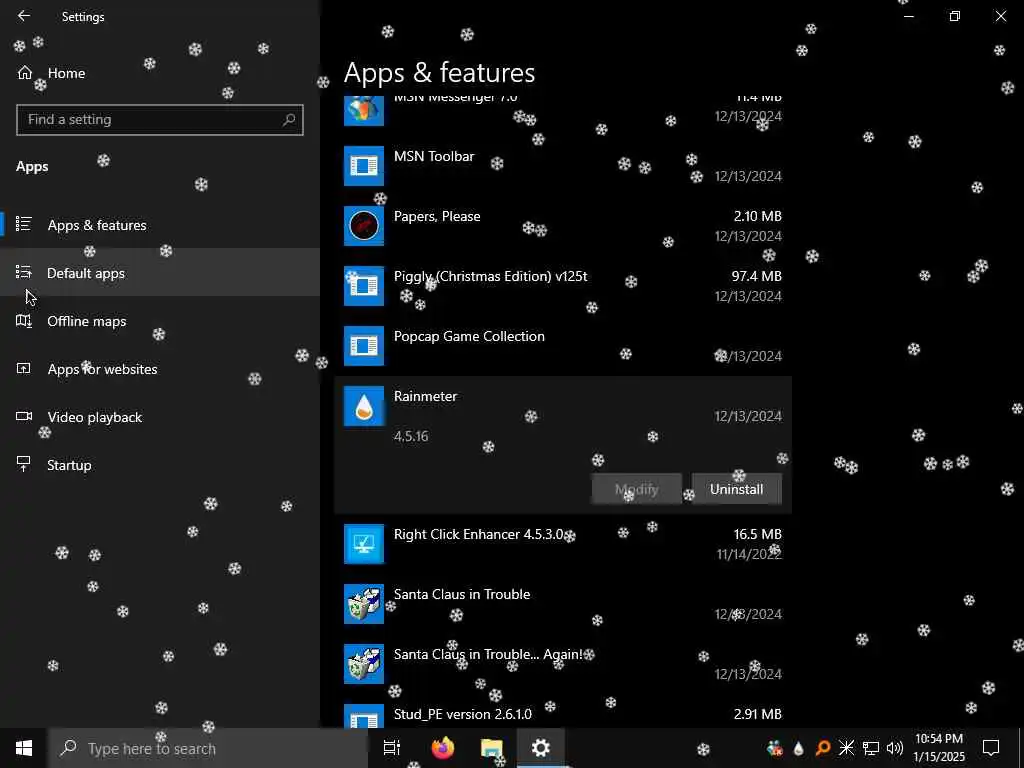The image size is (1024, 768).
Task: Click the orange magnifier tray icon
Action: [823, 748]
